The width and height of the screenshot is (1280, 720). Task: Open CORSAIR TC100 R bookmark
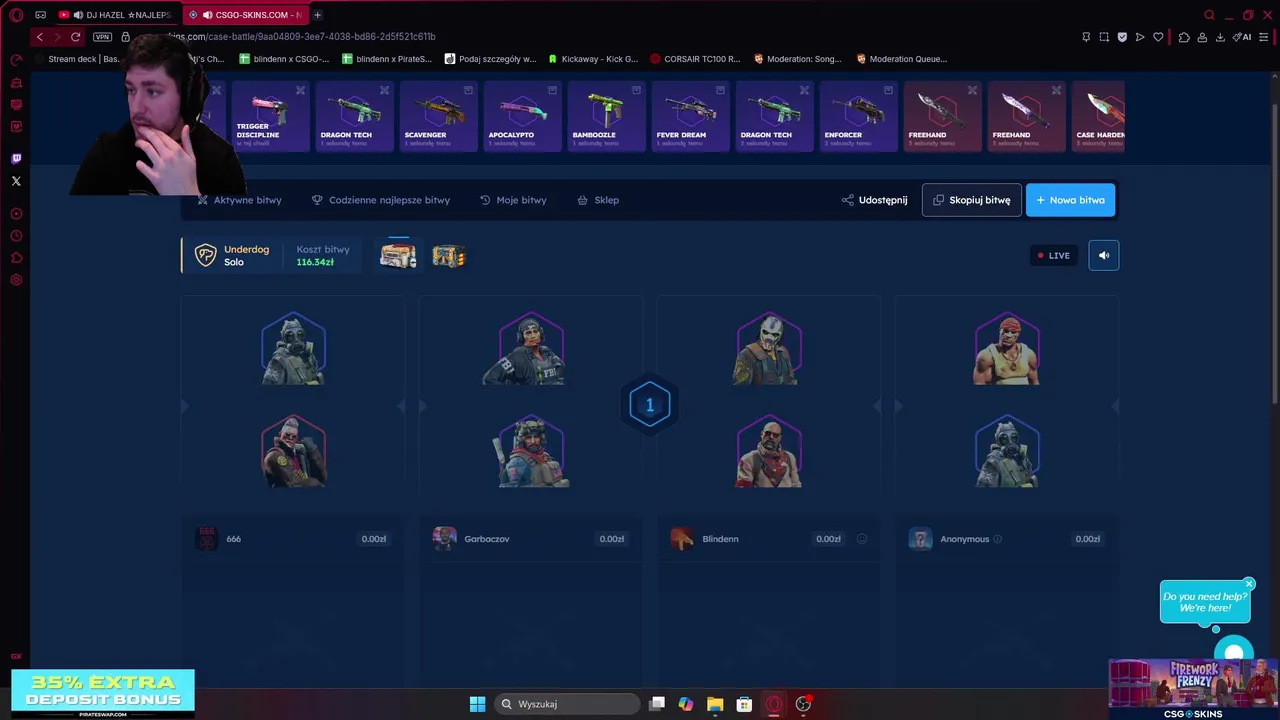click(x=695, y=59)
